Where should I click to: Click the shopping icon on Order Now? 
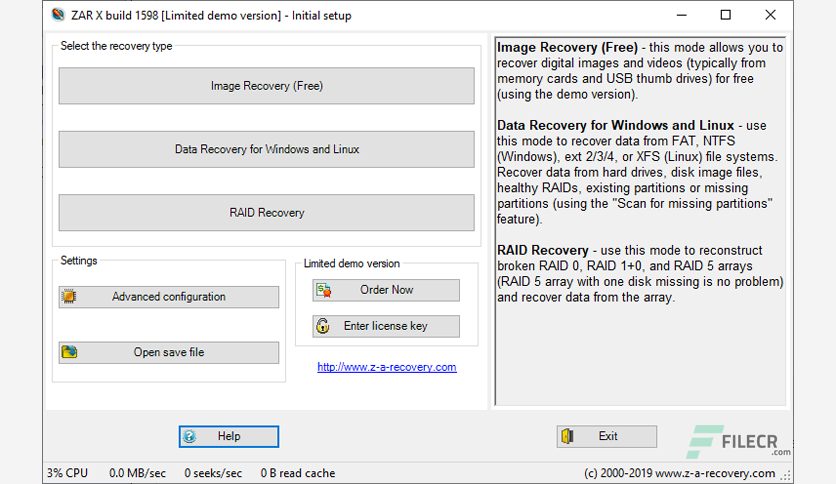coord(324,290)
